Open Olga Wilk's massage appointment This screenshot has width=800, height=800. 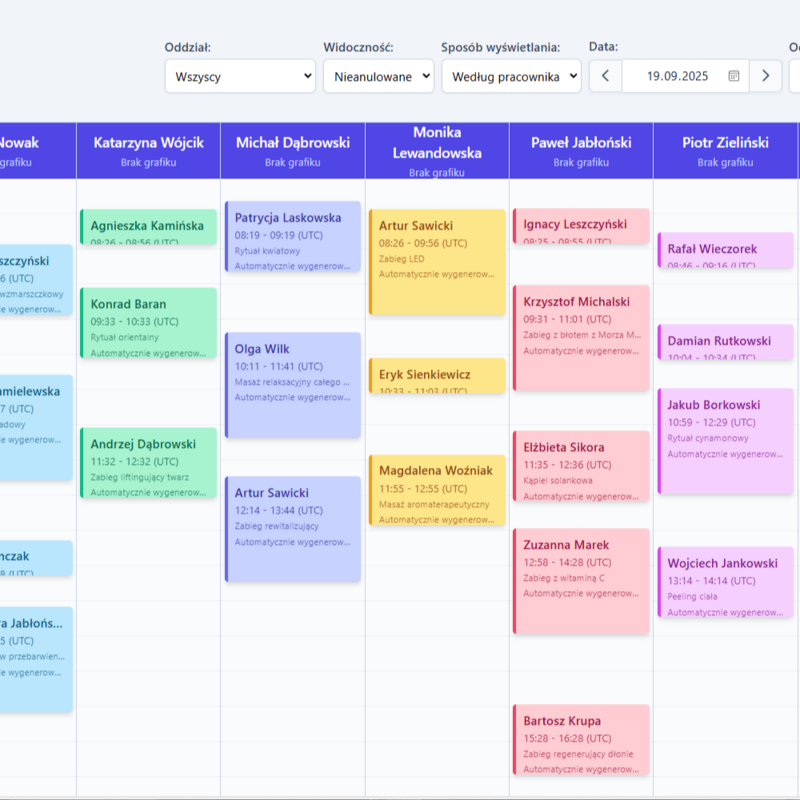(x=292, y=385)
